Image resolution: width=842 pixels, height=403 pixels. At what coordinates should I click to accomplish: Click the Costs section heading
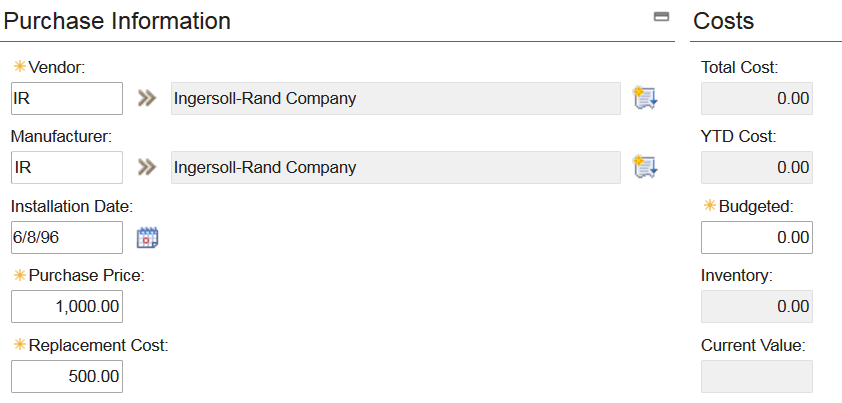[x=723, y=20]
